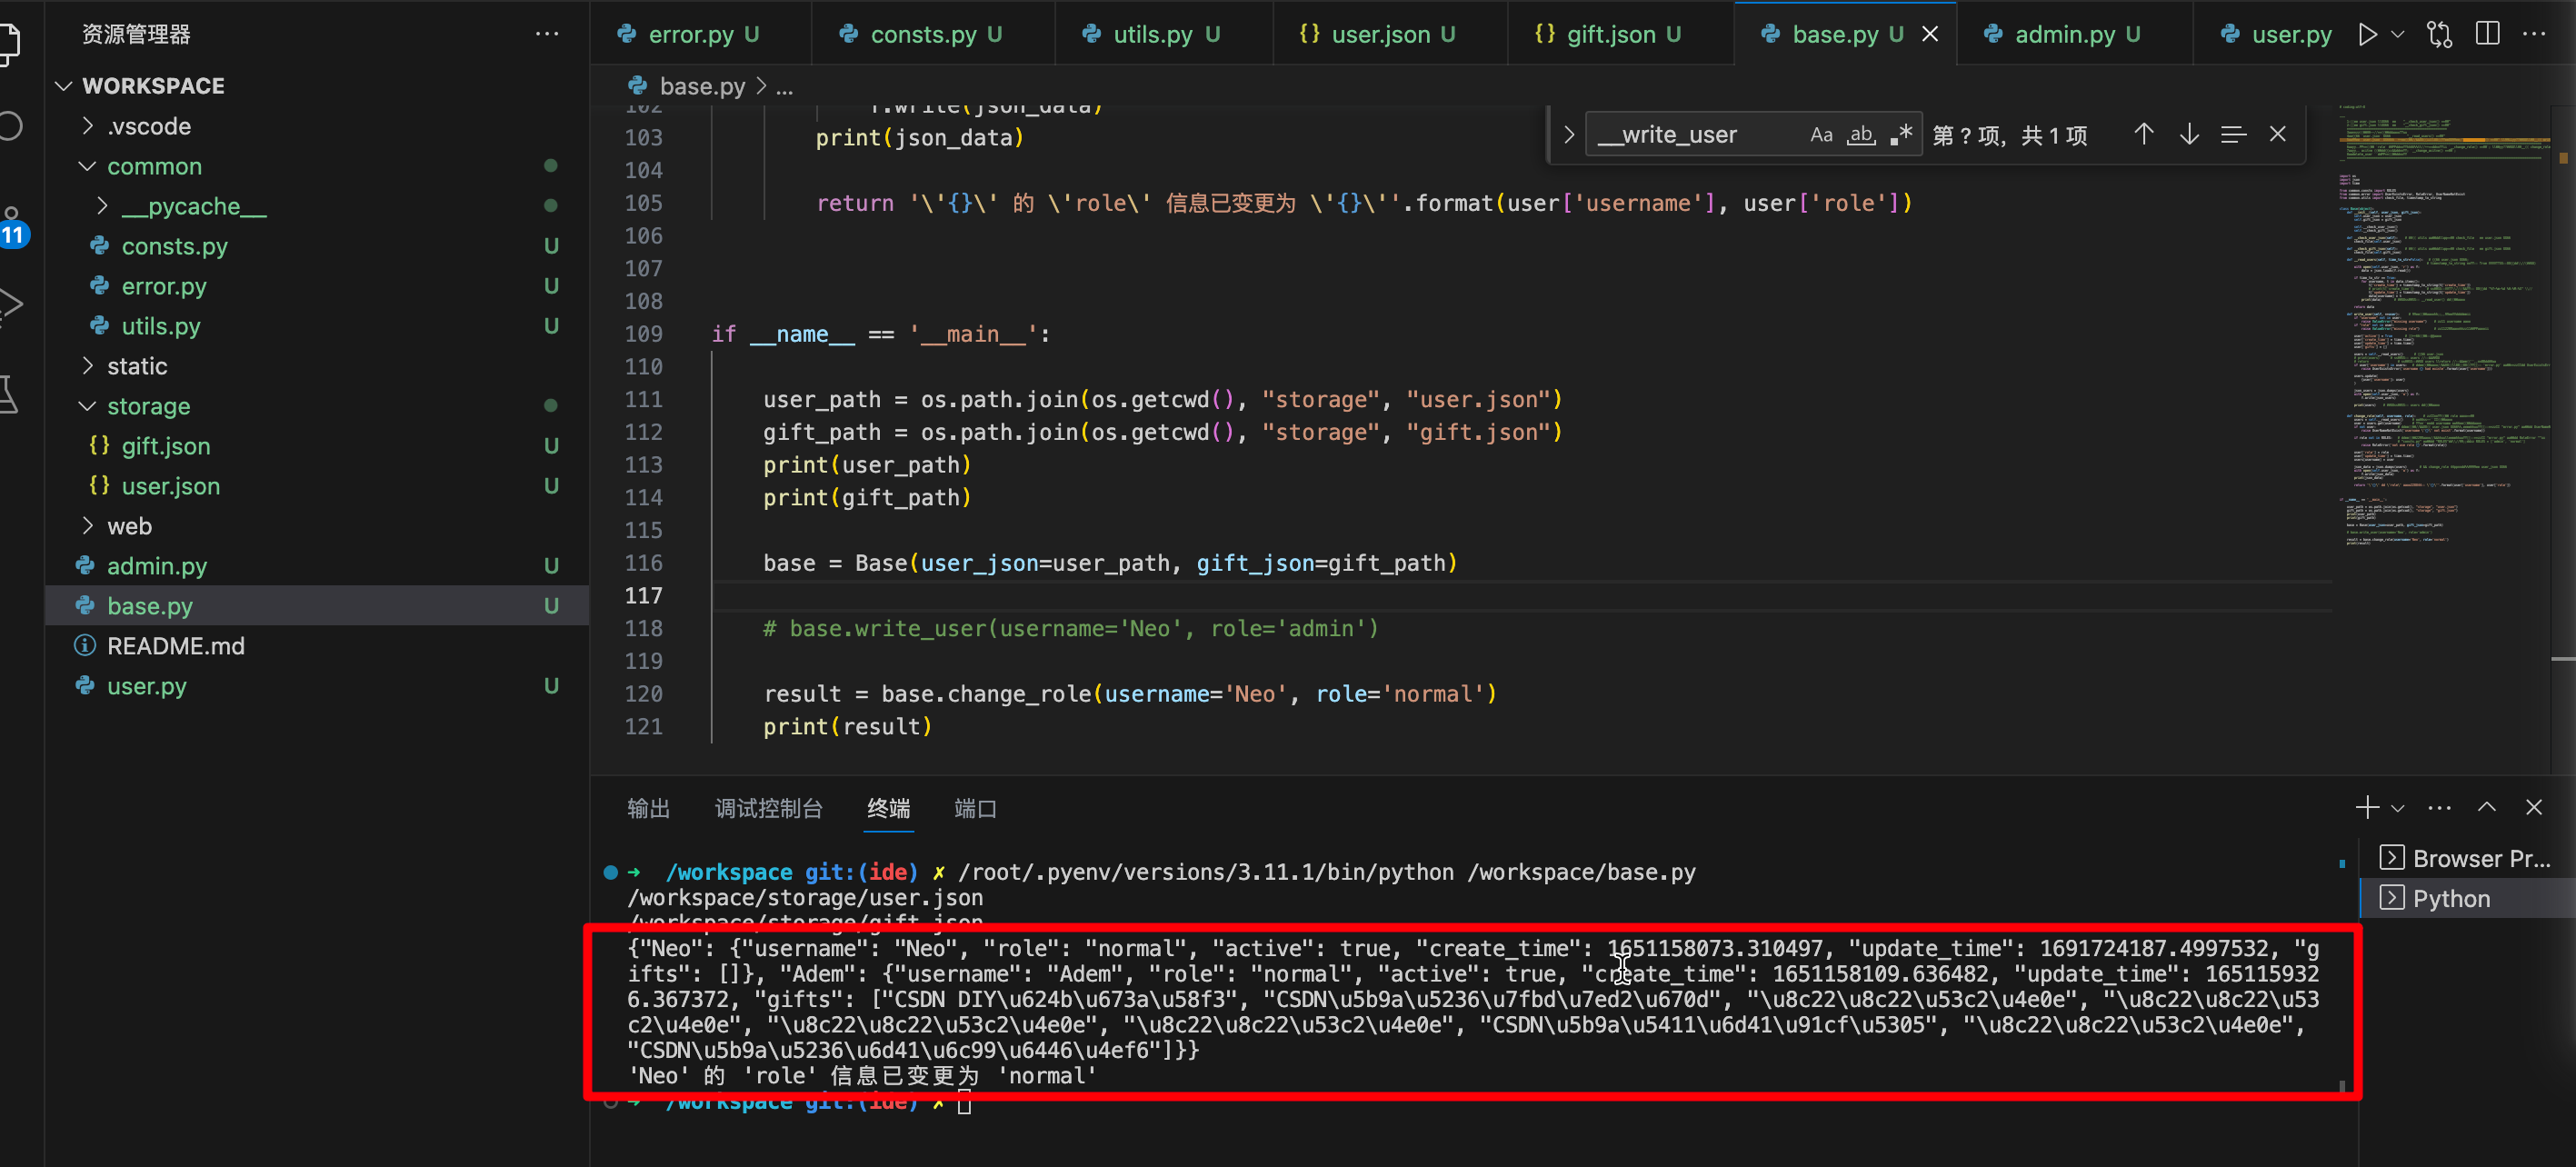Switch to 输出 output panel tab

click(x=648, y=808)
